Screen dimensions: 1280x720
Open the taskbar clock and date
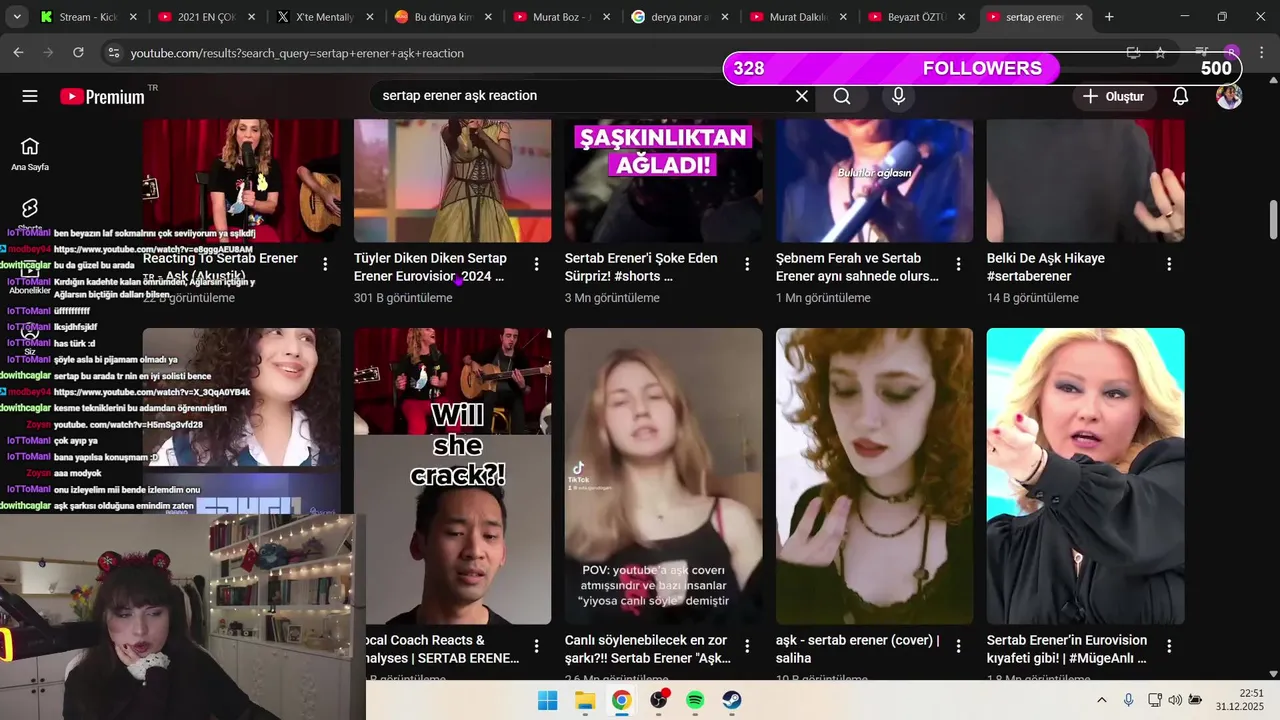[x=1239, y=700]
